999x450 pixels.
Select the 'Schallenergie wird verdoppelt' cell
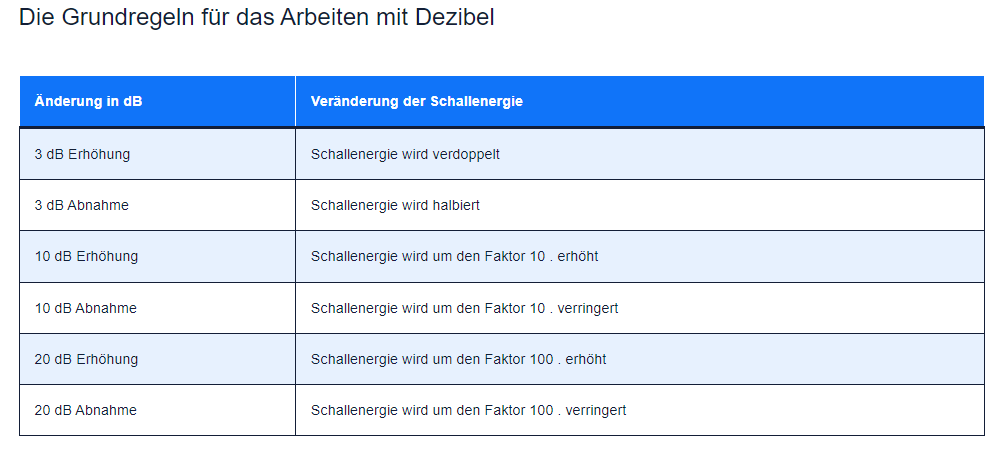406,154
